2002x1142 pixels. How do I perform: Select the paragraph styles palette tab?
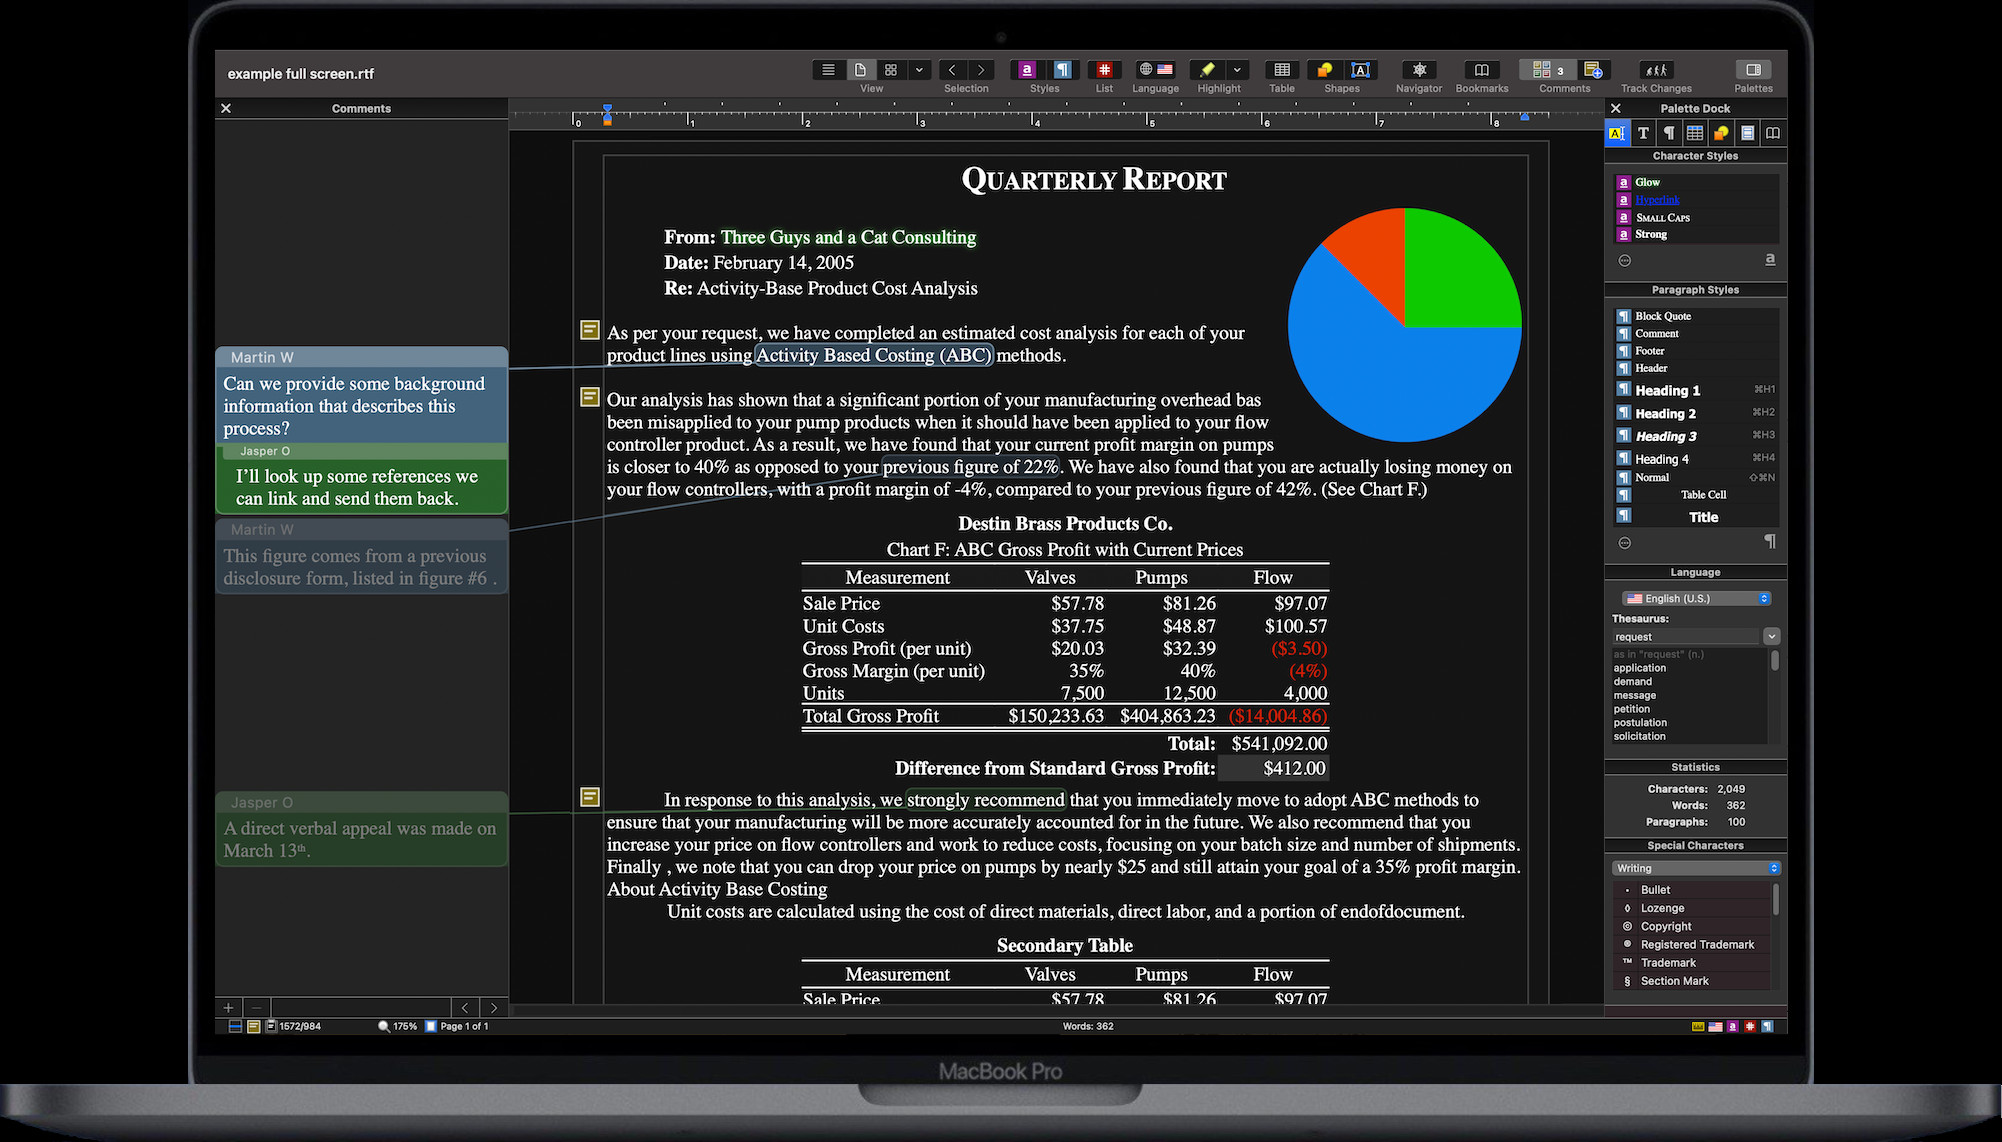pos(1669,133)
